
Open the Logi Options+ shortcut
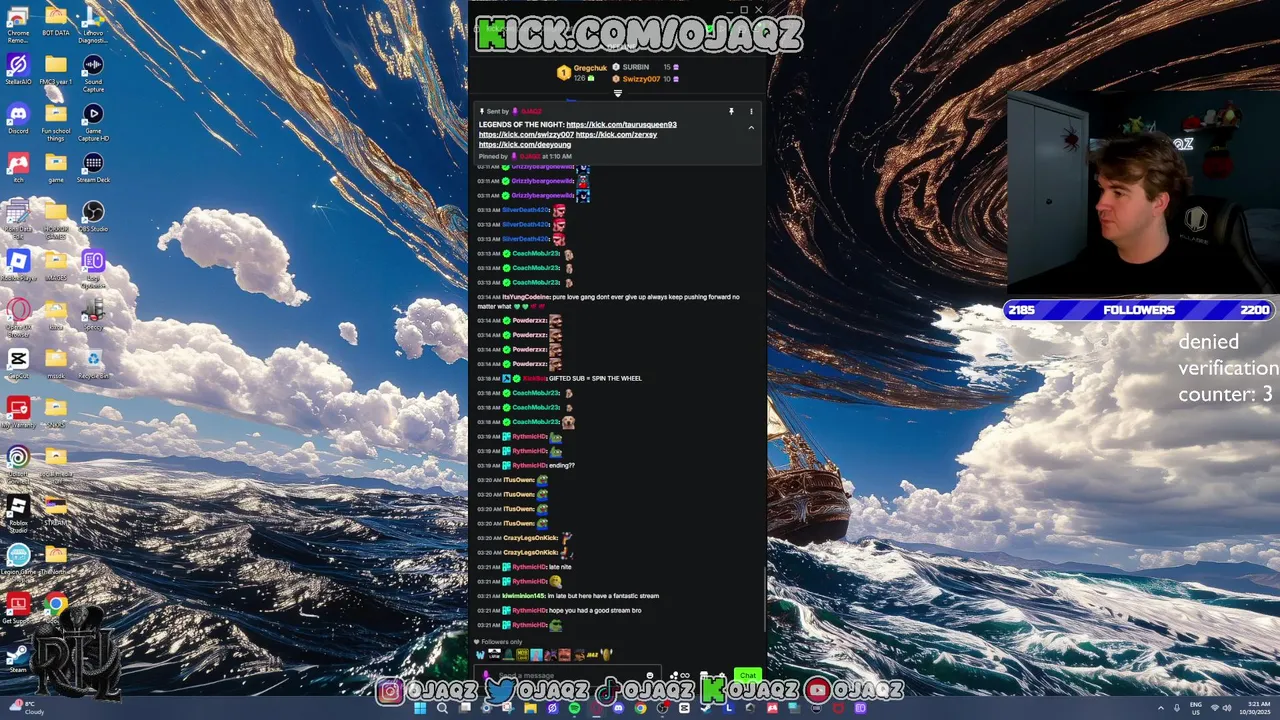(x=93, y=269)
